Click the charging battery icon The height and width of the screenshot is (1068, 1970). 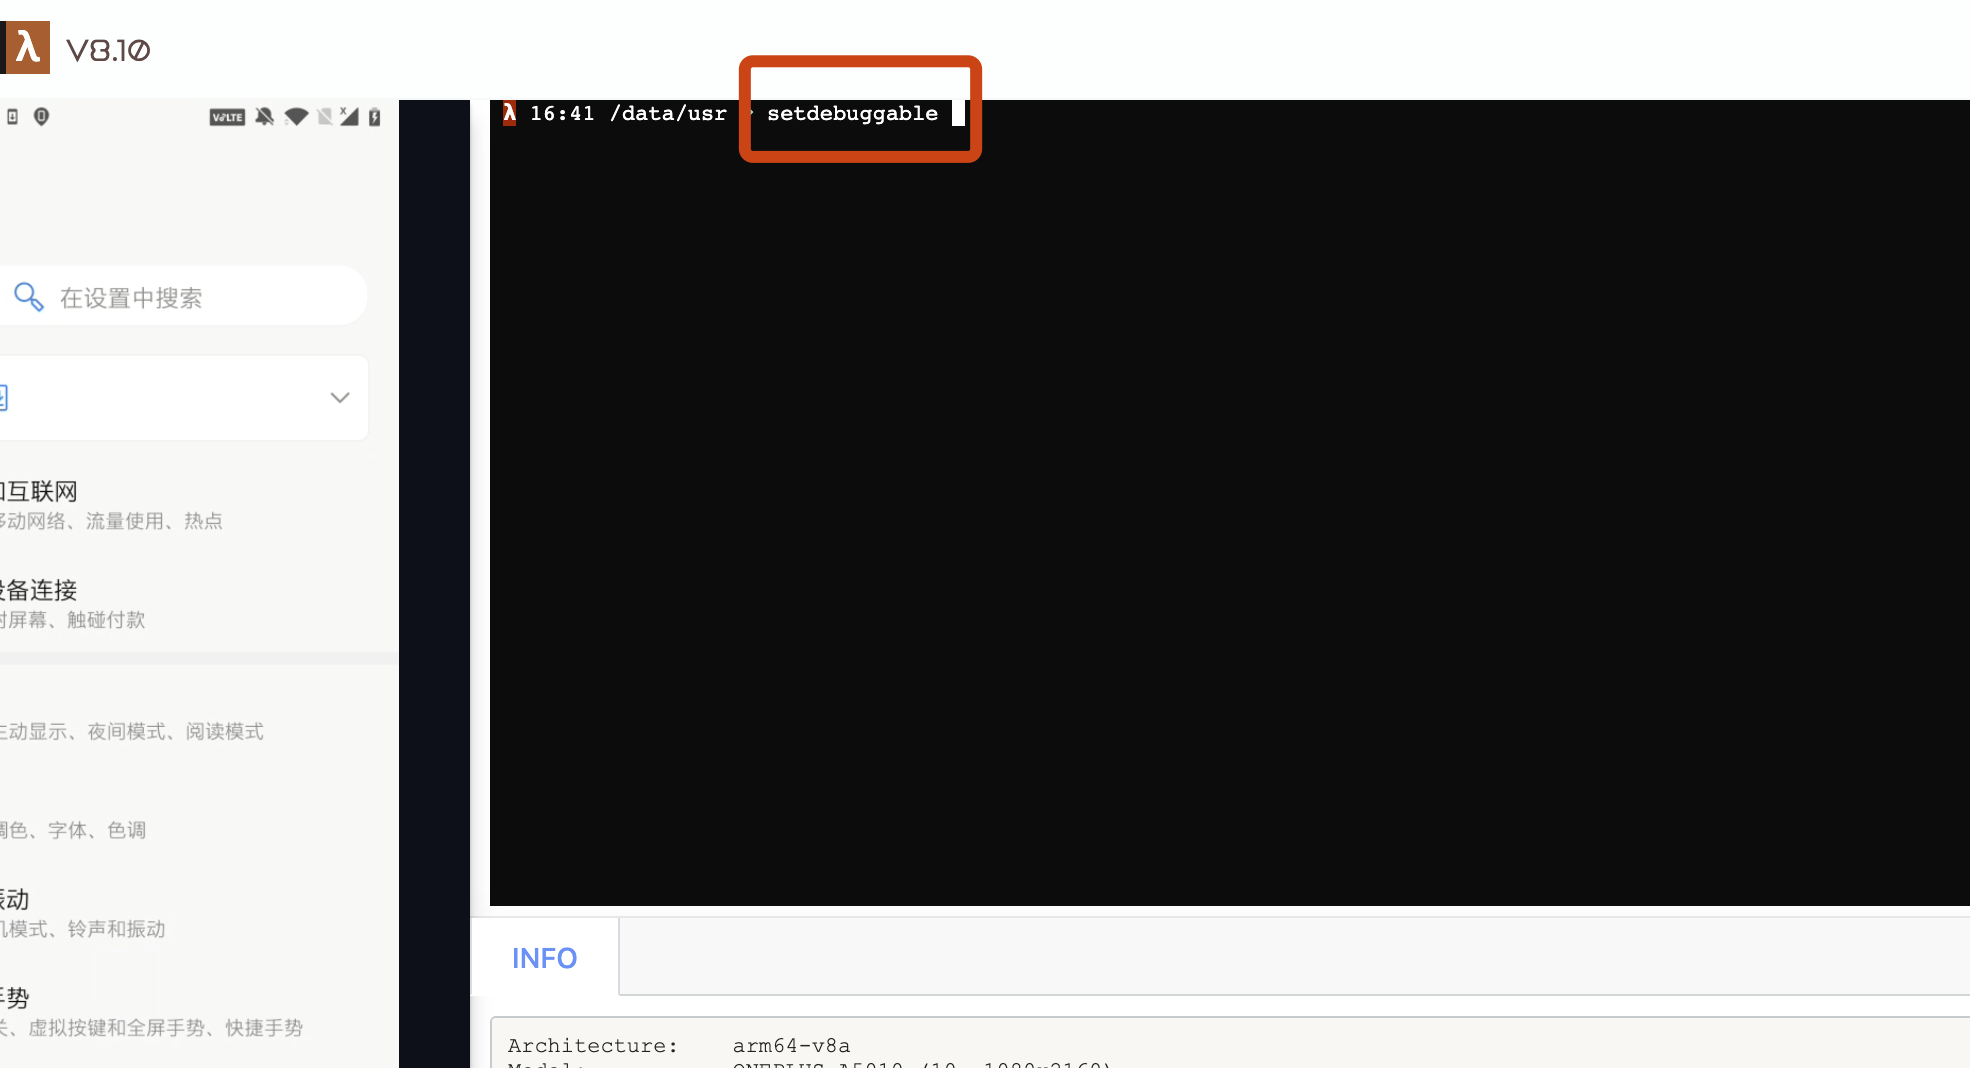coord(374,117)
